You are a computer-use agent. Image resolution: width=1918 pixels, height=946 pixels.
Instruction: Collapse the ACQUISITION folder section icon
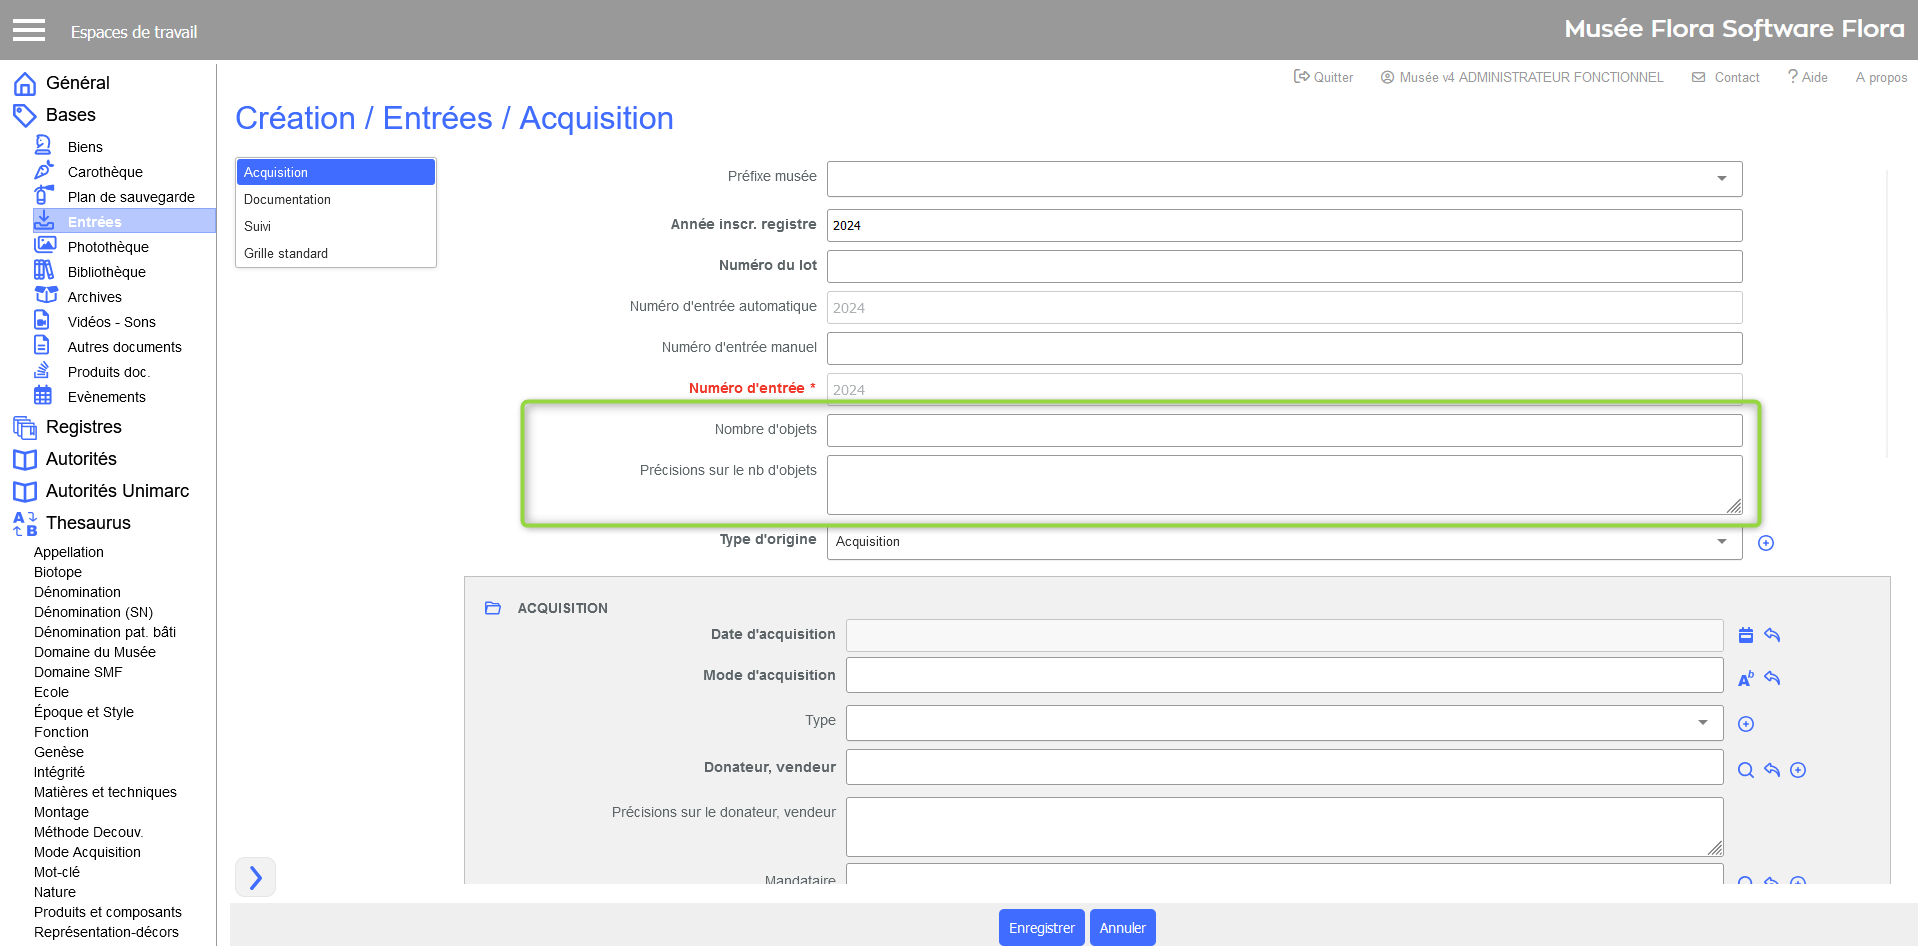pyautogui.click(x=493, y=608)
